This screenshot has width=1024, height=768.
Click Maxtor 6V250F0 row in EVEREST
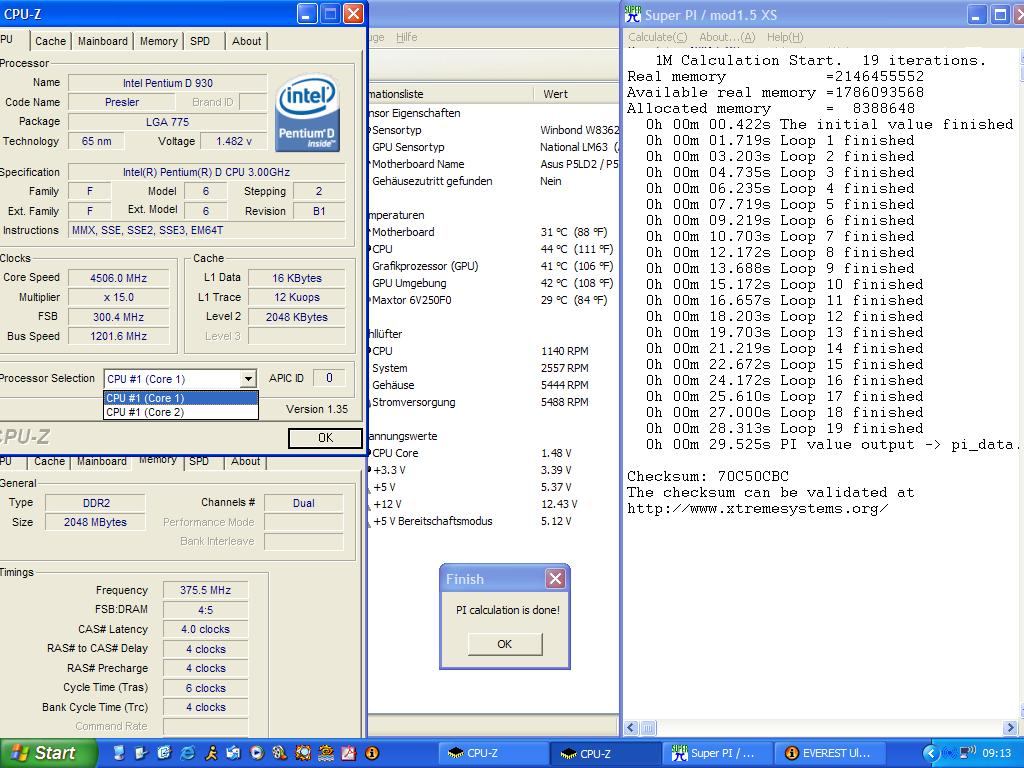(494, 300)
